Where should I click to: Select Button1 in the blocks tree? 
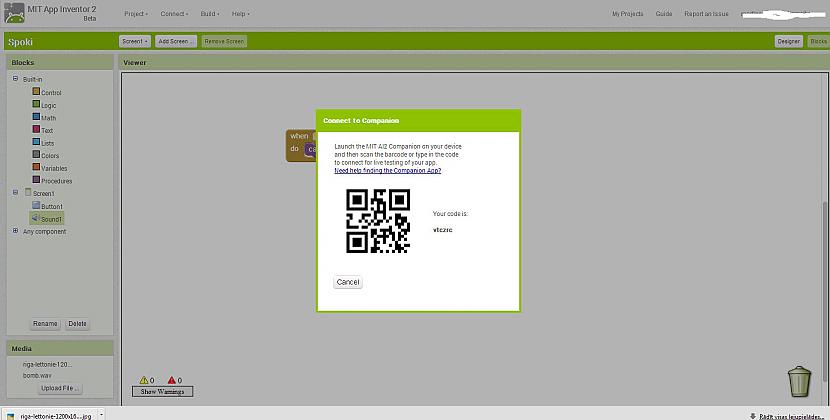pos(52,207)
